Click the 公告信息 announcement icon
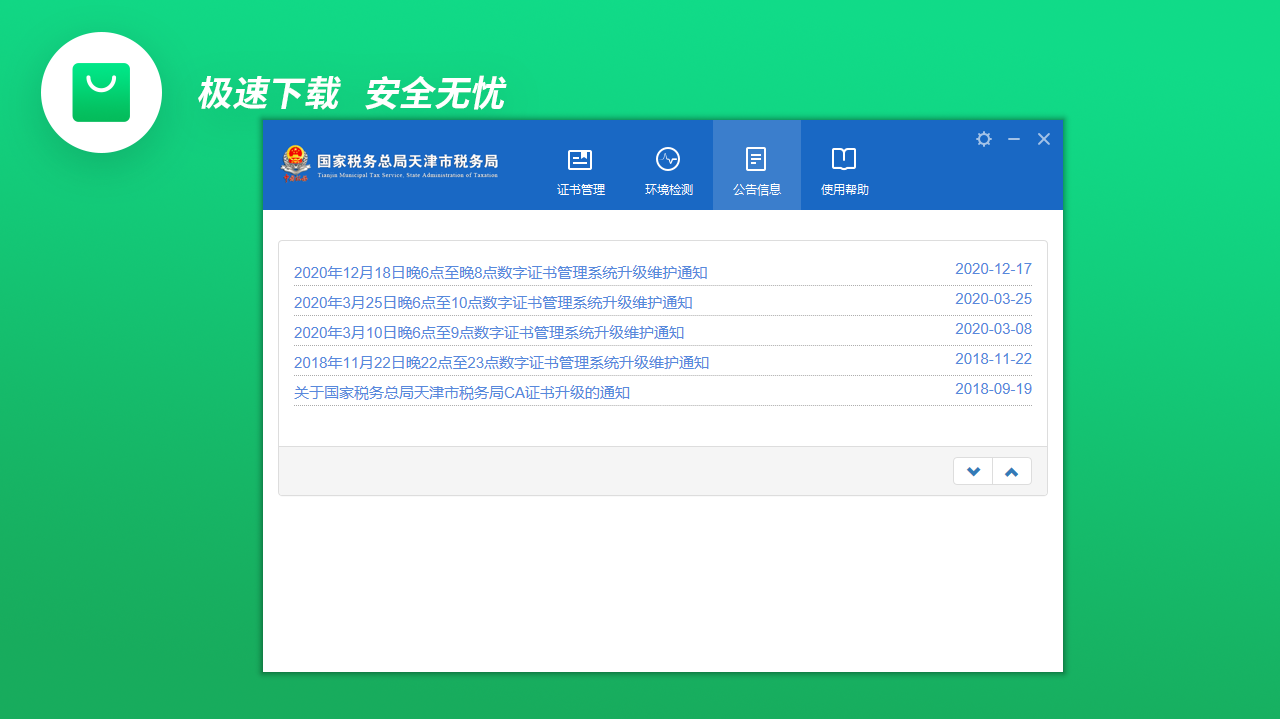Viewport: 1280px width, 720px height. pyautogui.click(x=756, y=158)
